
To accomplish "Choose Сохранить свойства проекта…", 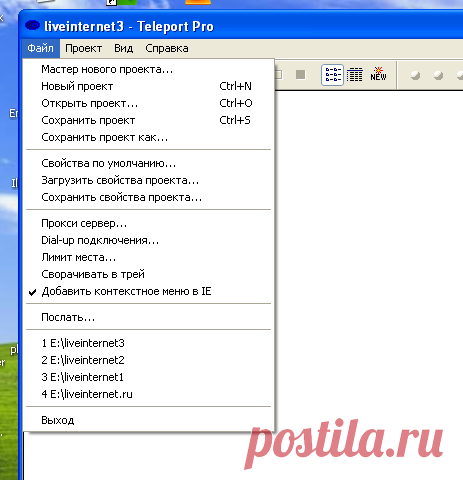I will [149, 197].
